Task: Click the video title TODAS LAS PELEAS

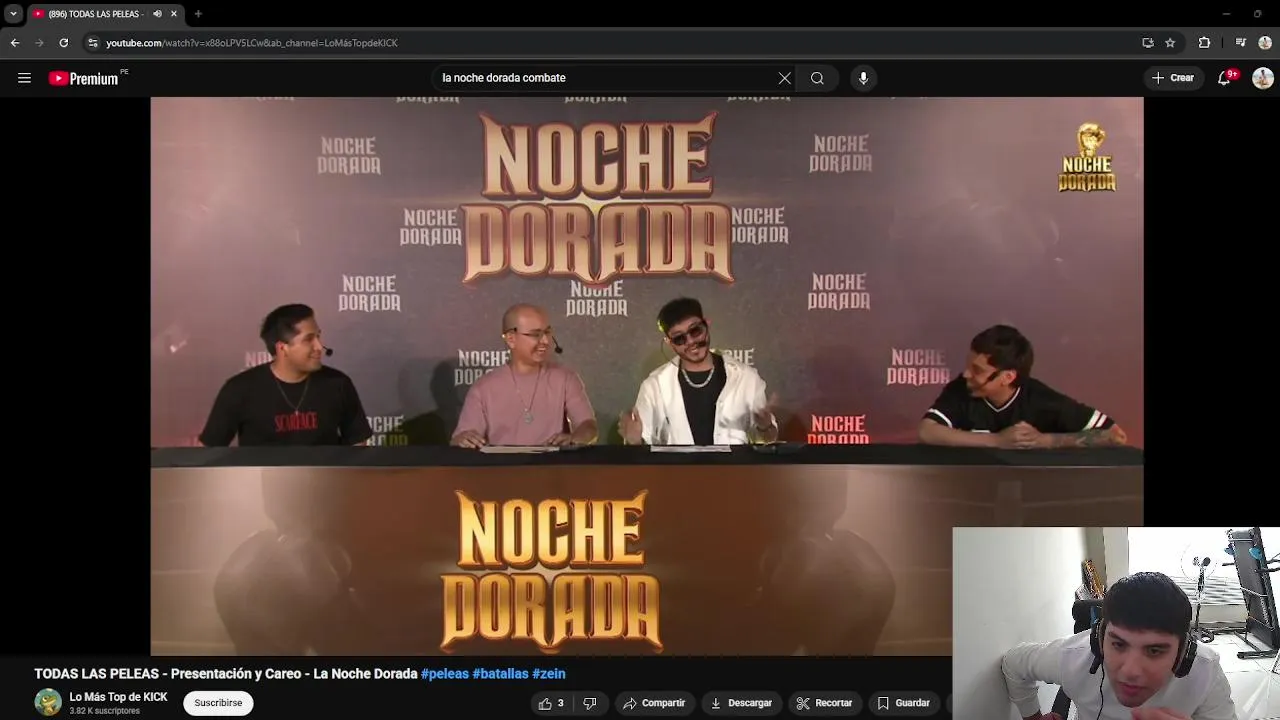Action: (226, 674)
